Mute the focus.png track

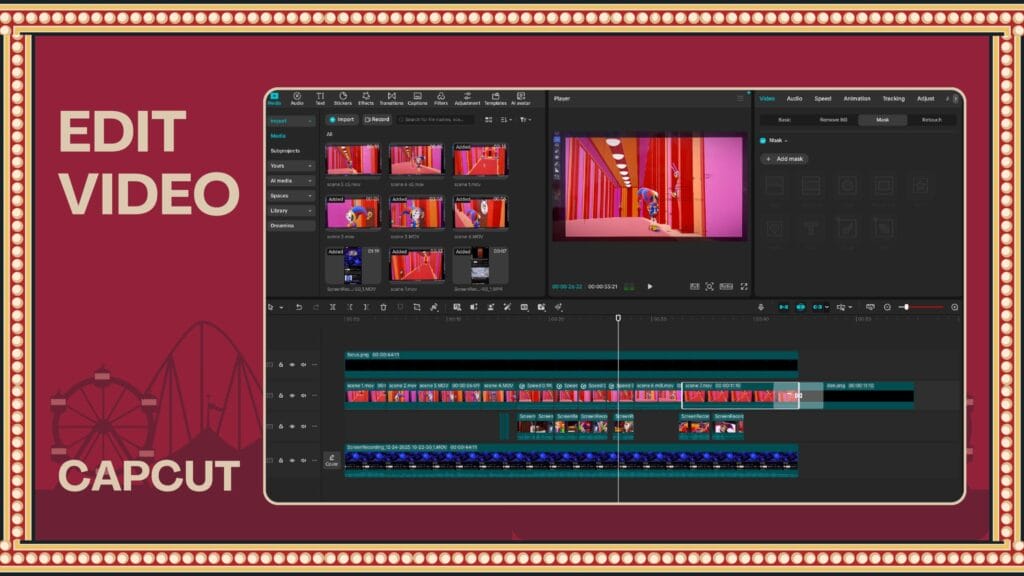304,365
